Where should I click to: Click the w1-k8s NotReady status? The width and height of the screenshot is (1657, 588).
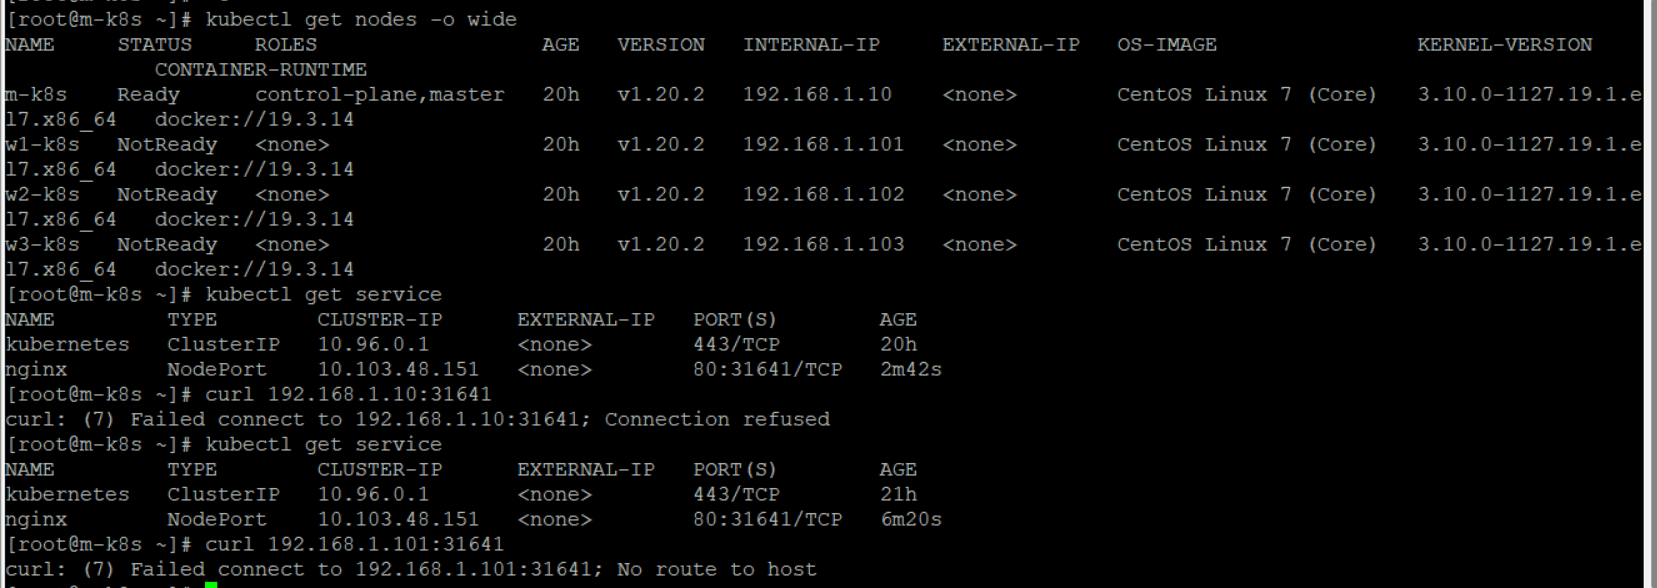click(167, 144)
